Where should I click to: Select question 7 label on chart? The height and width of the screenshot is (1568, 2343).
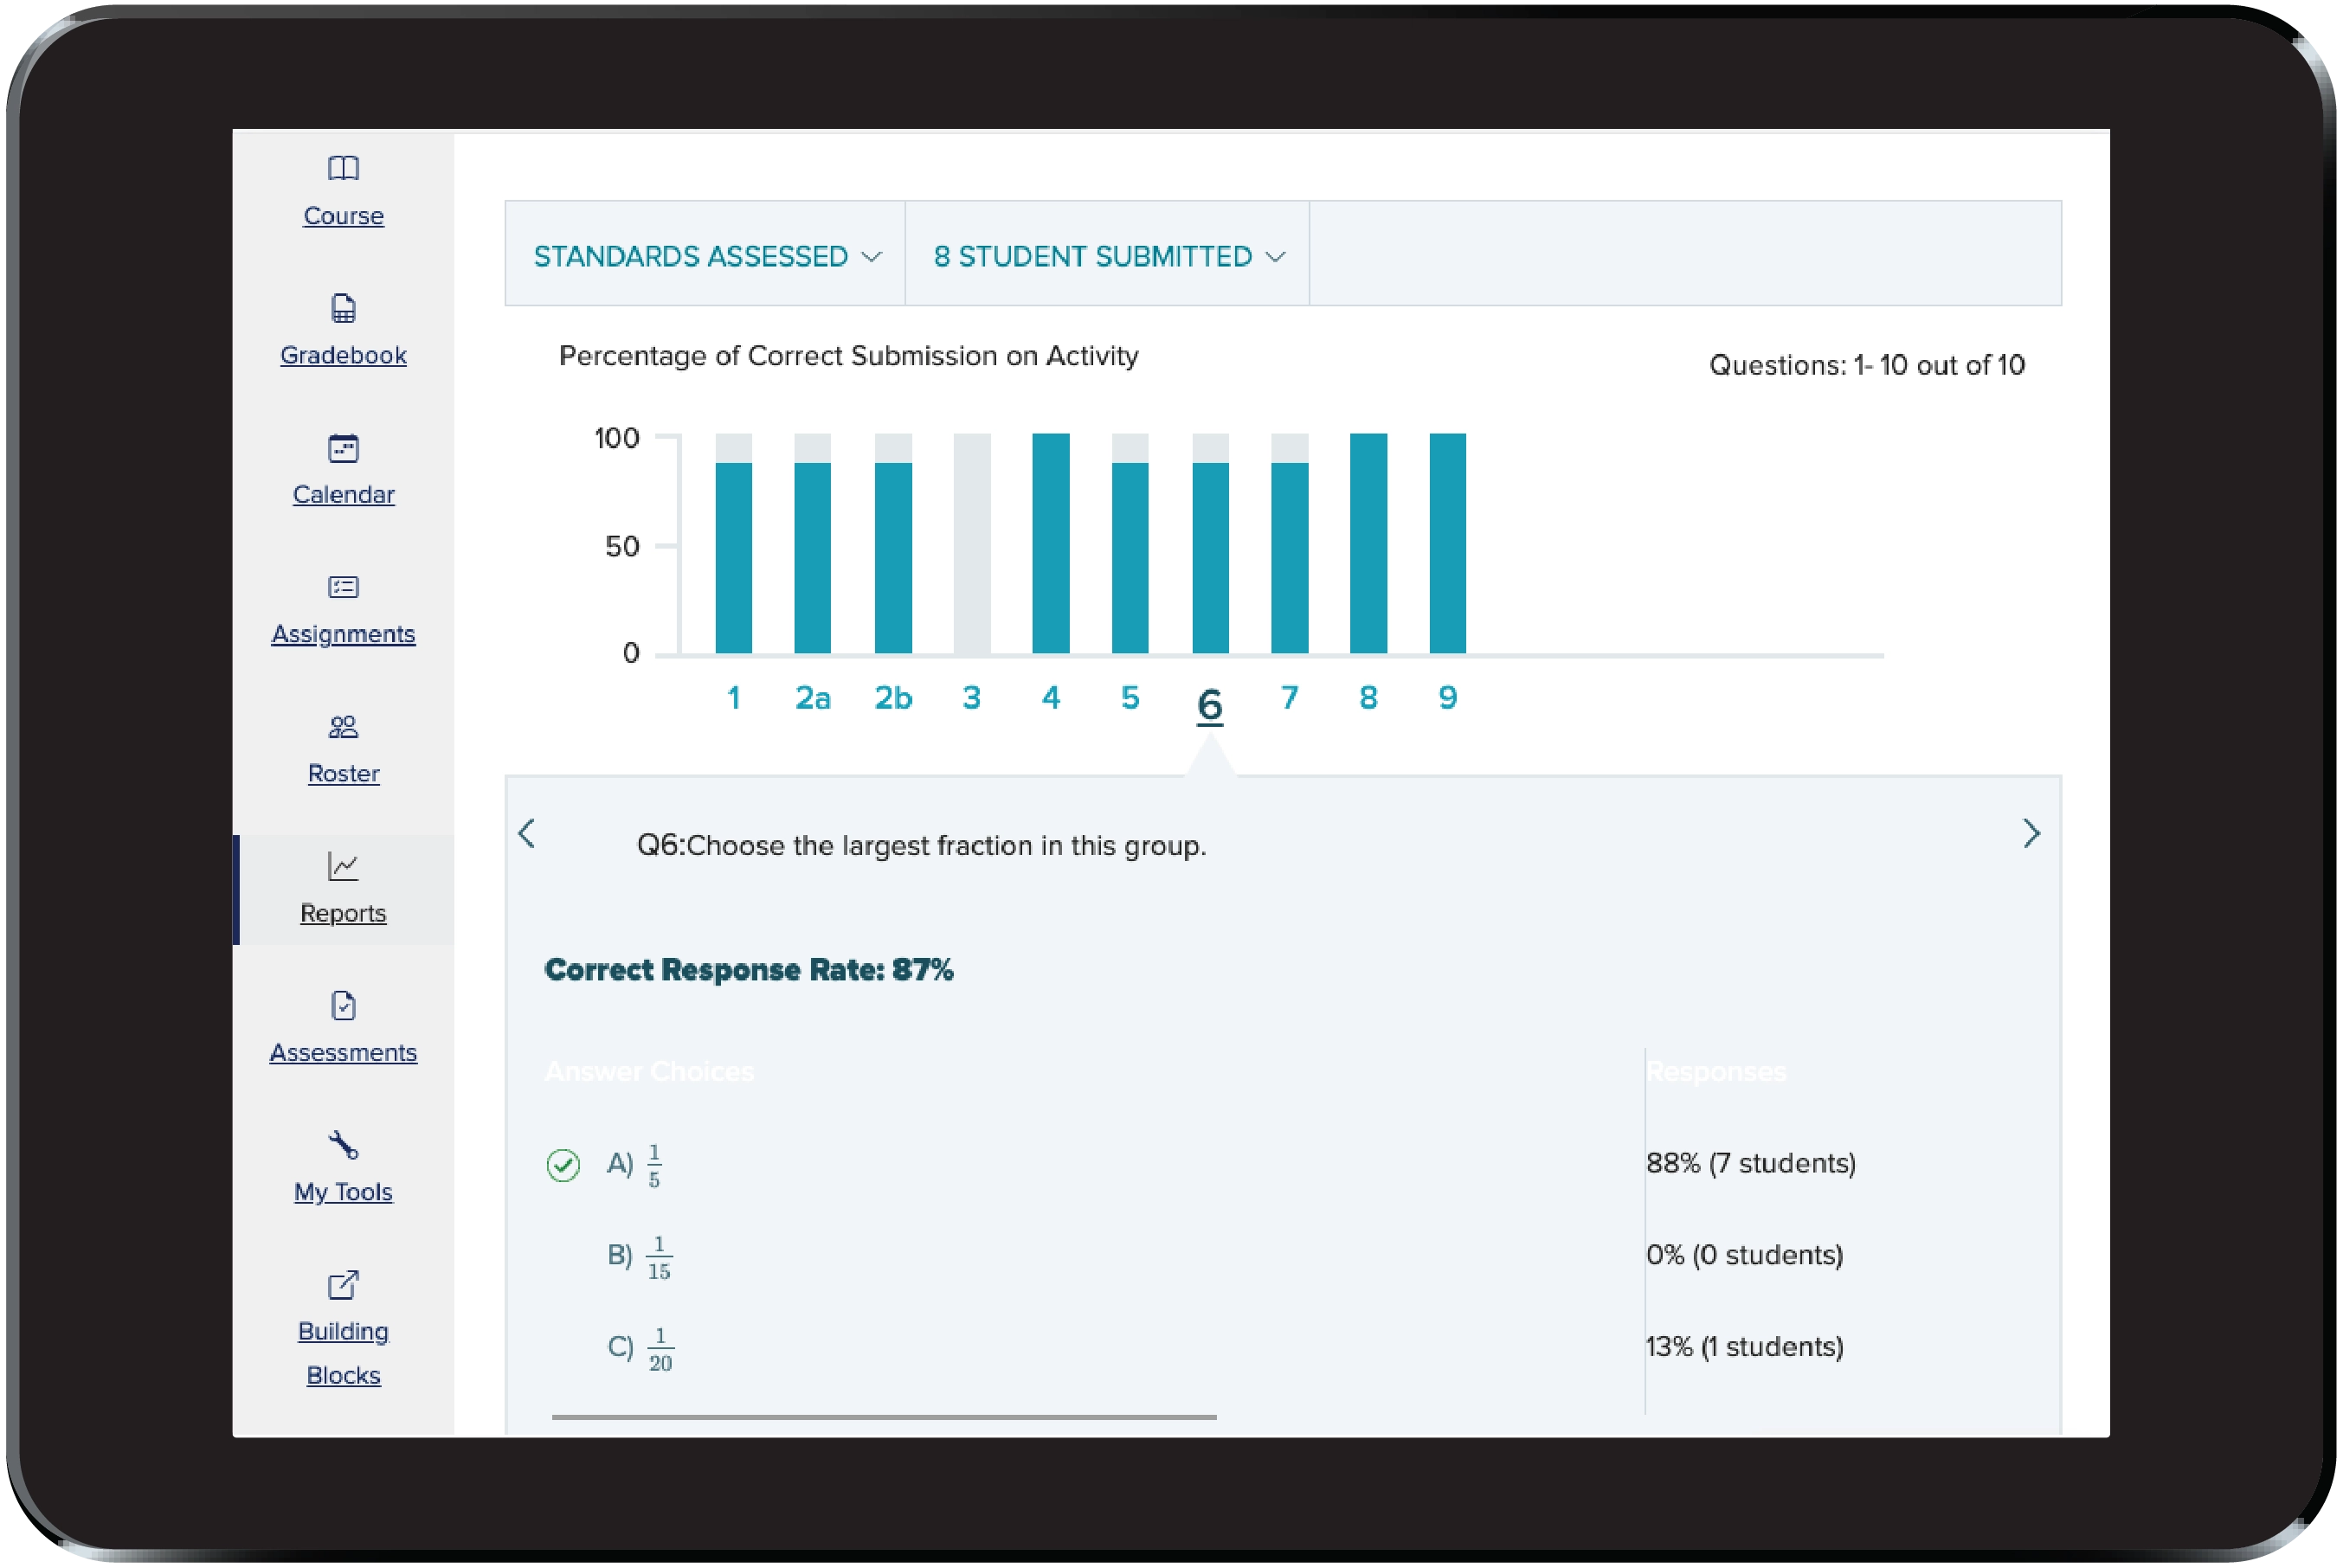coord(1289,698)
